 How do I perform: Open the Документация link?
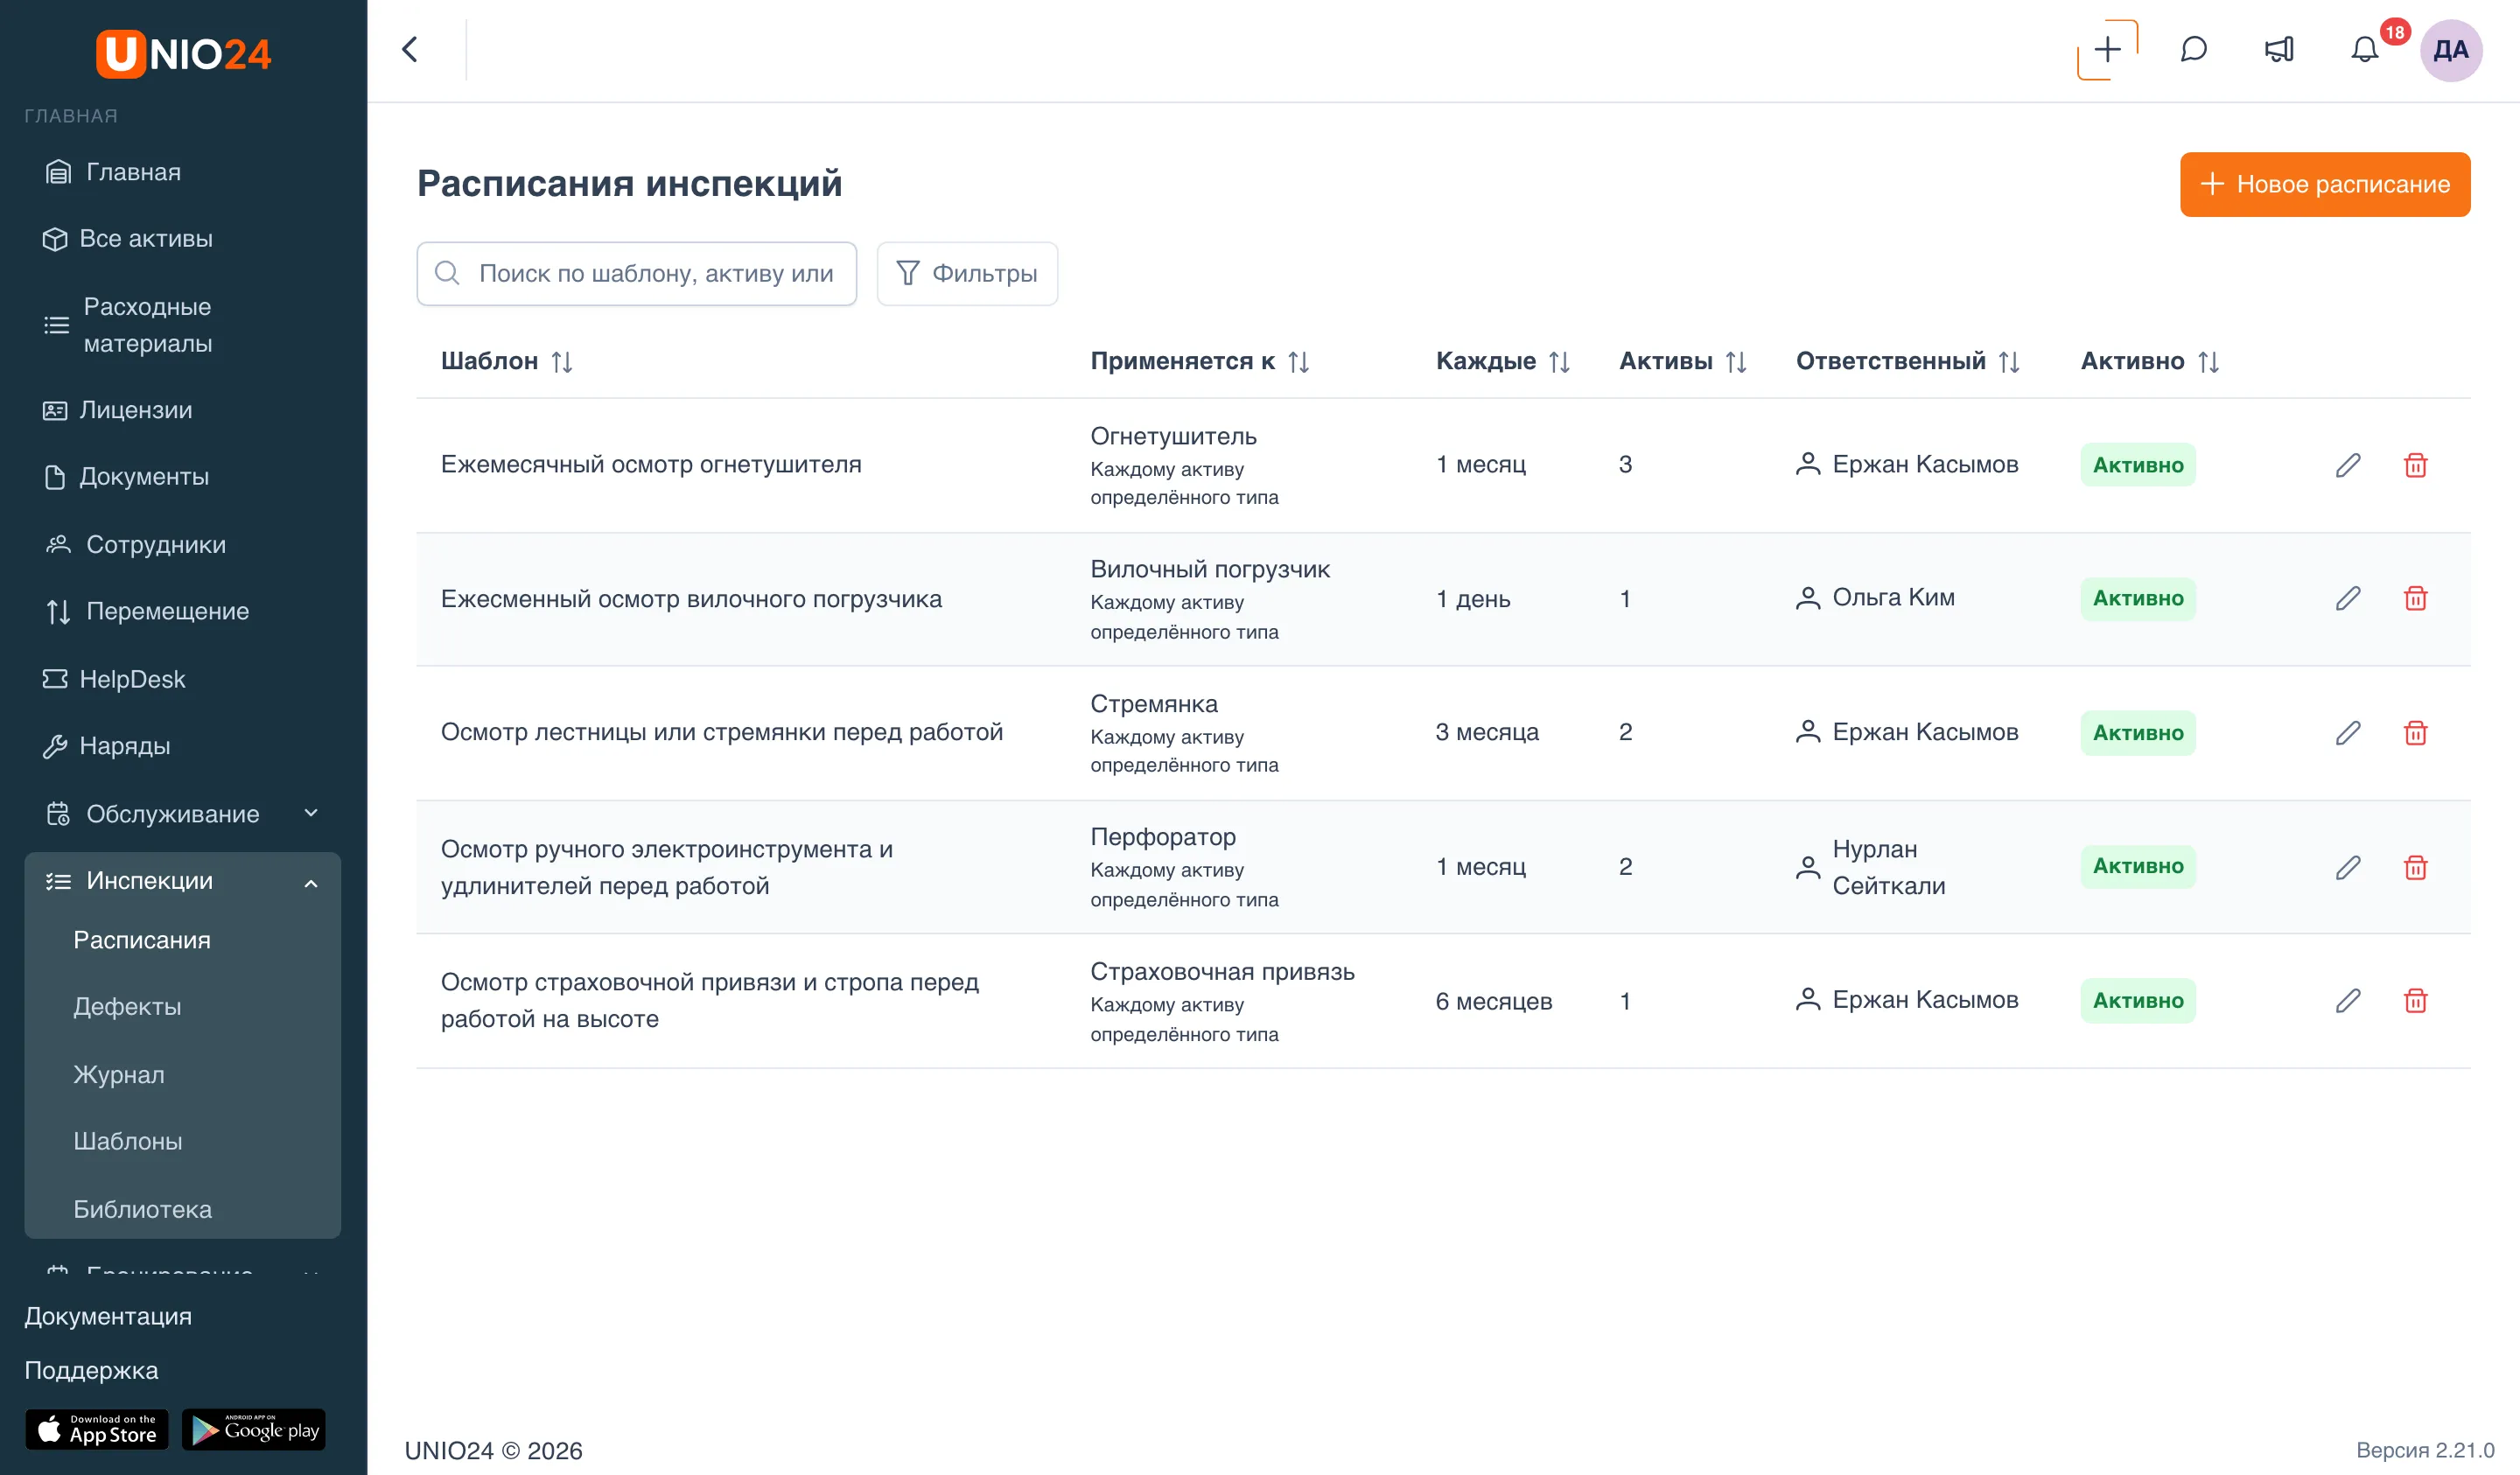coord(108,1316)
